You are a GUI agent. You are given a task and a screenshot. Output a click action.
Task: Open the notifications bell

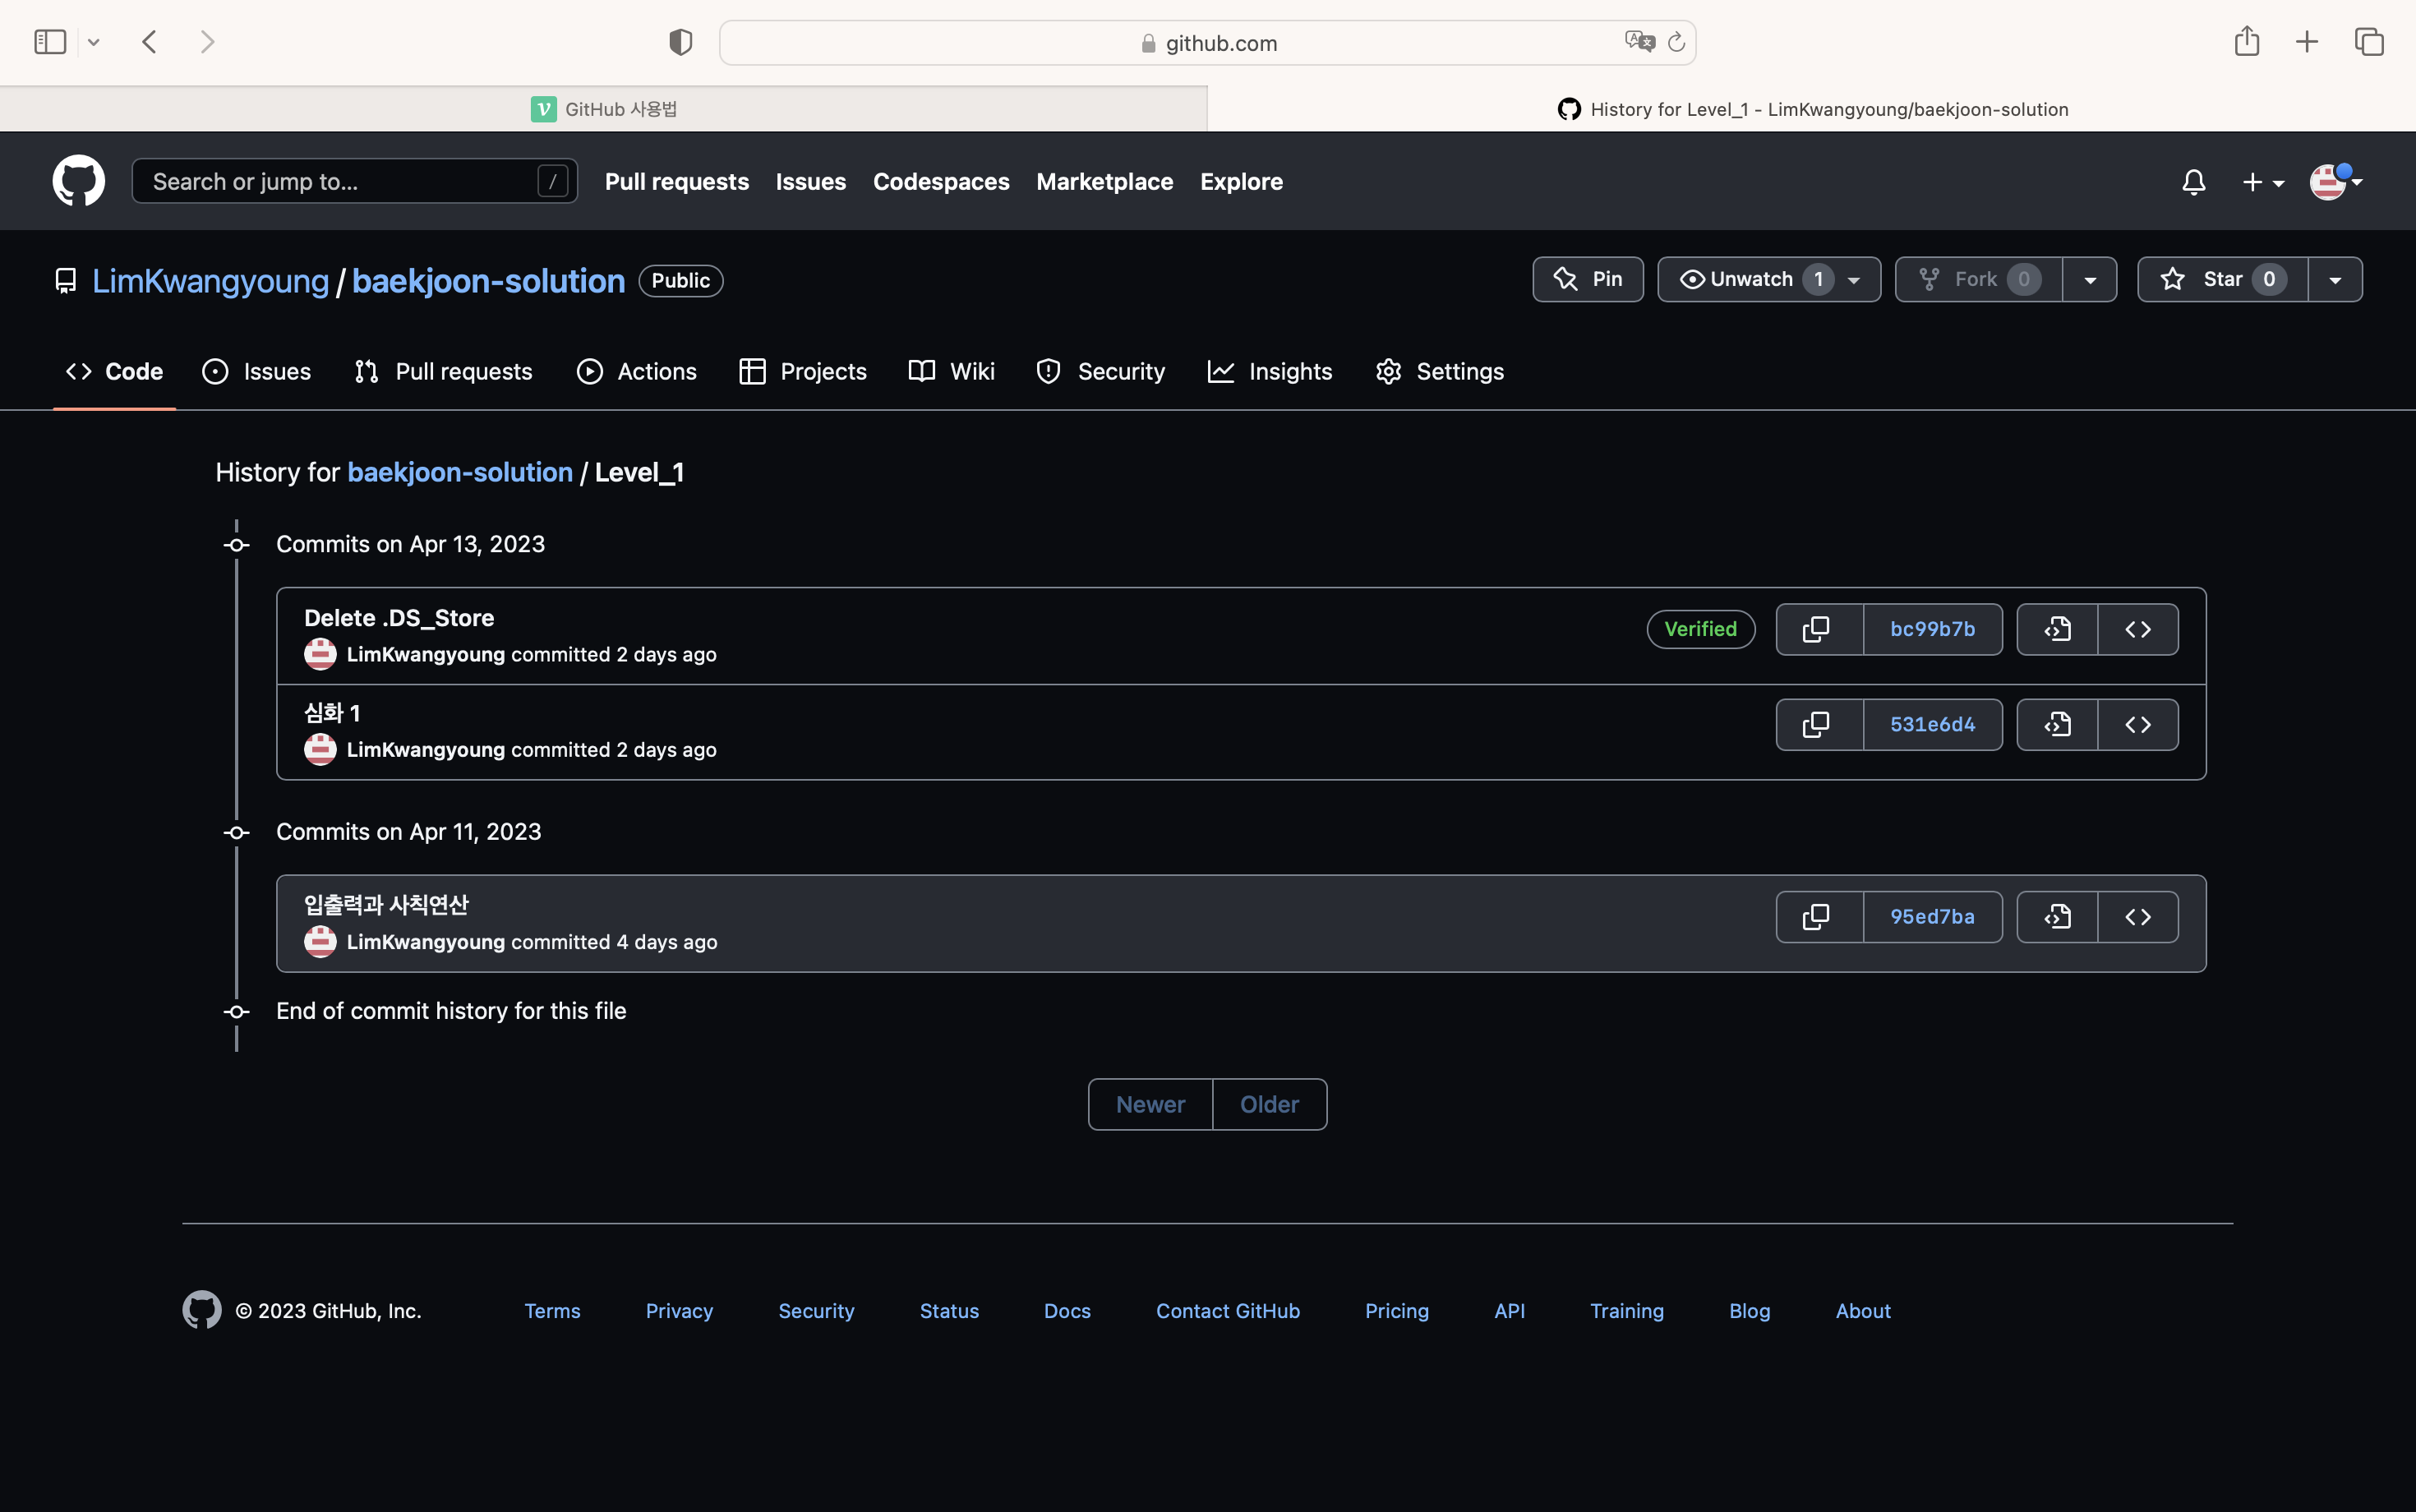[2193, 182]
